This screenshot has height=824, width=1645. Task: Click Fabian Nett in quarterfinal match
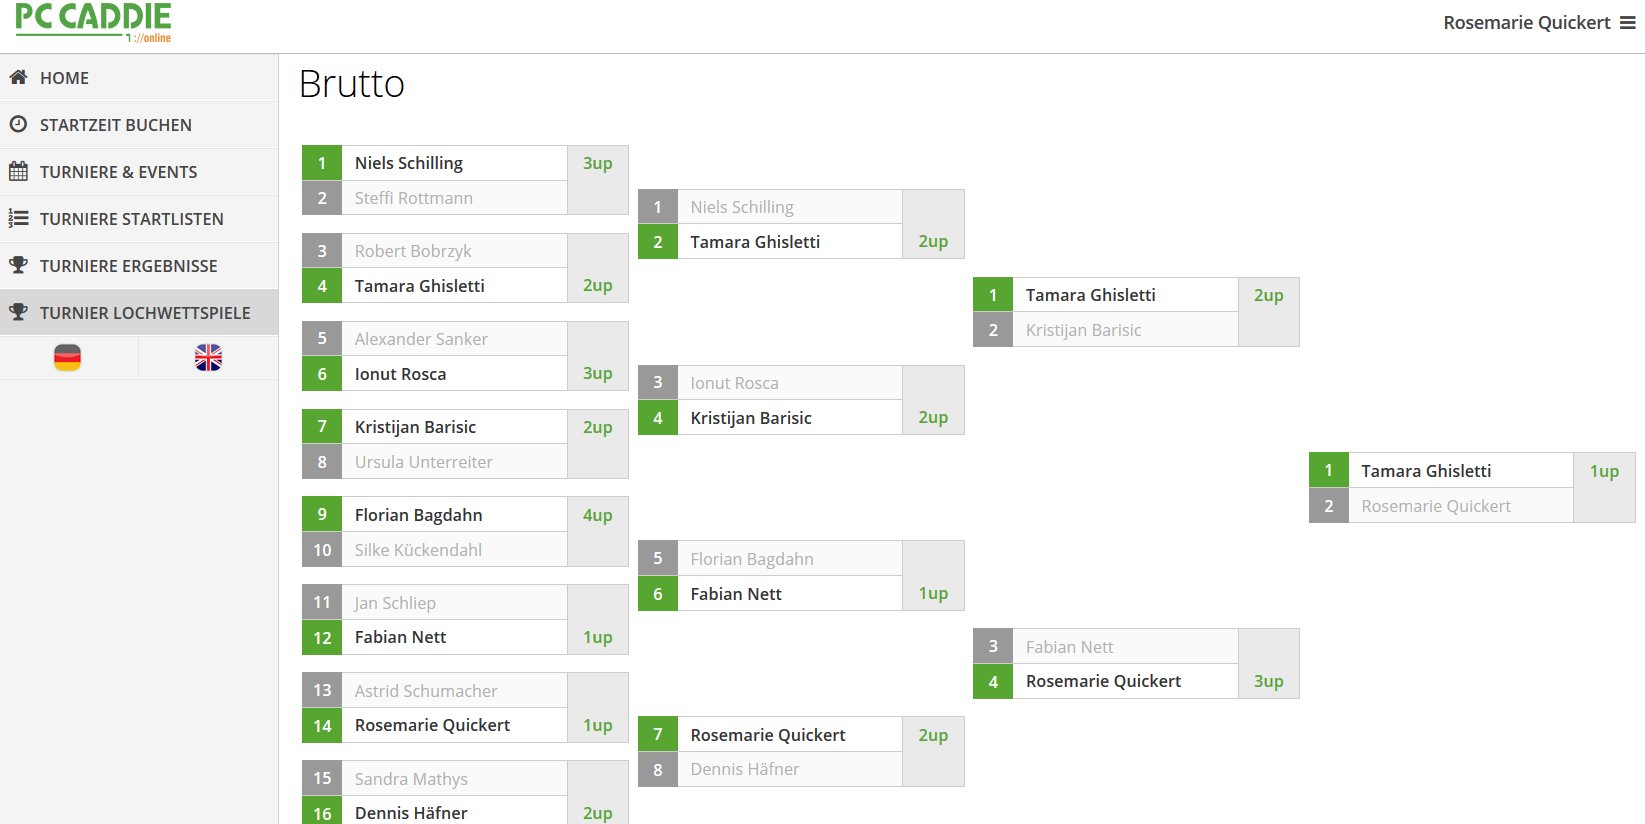point(736,594)
